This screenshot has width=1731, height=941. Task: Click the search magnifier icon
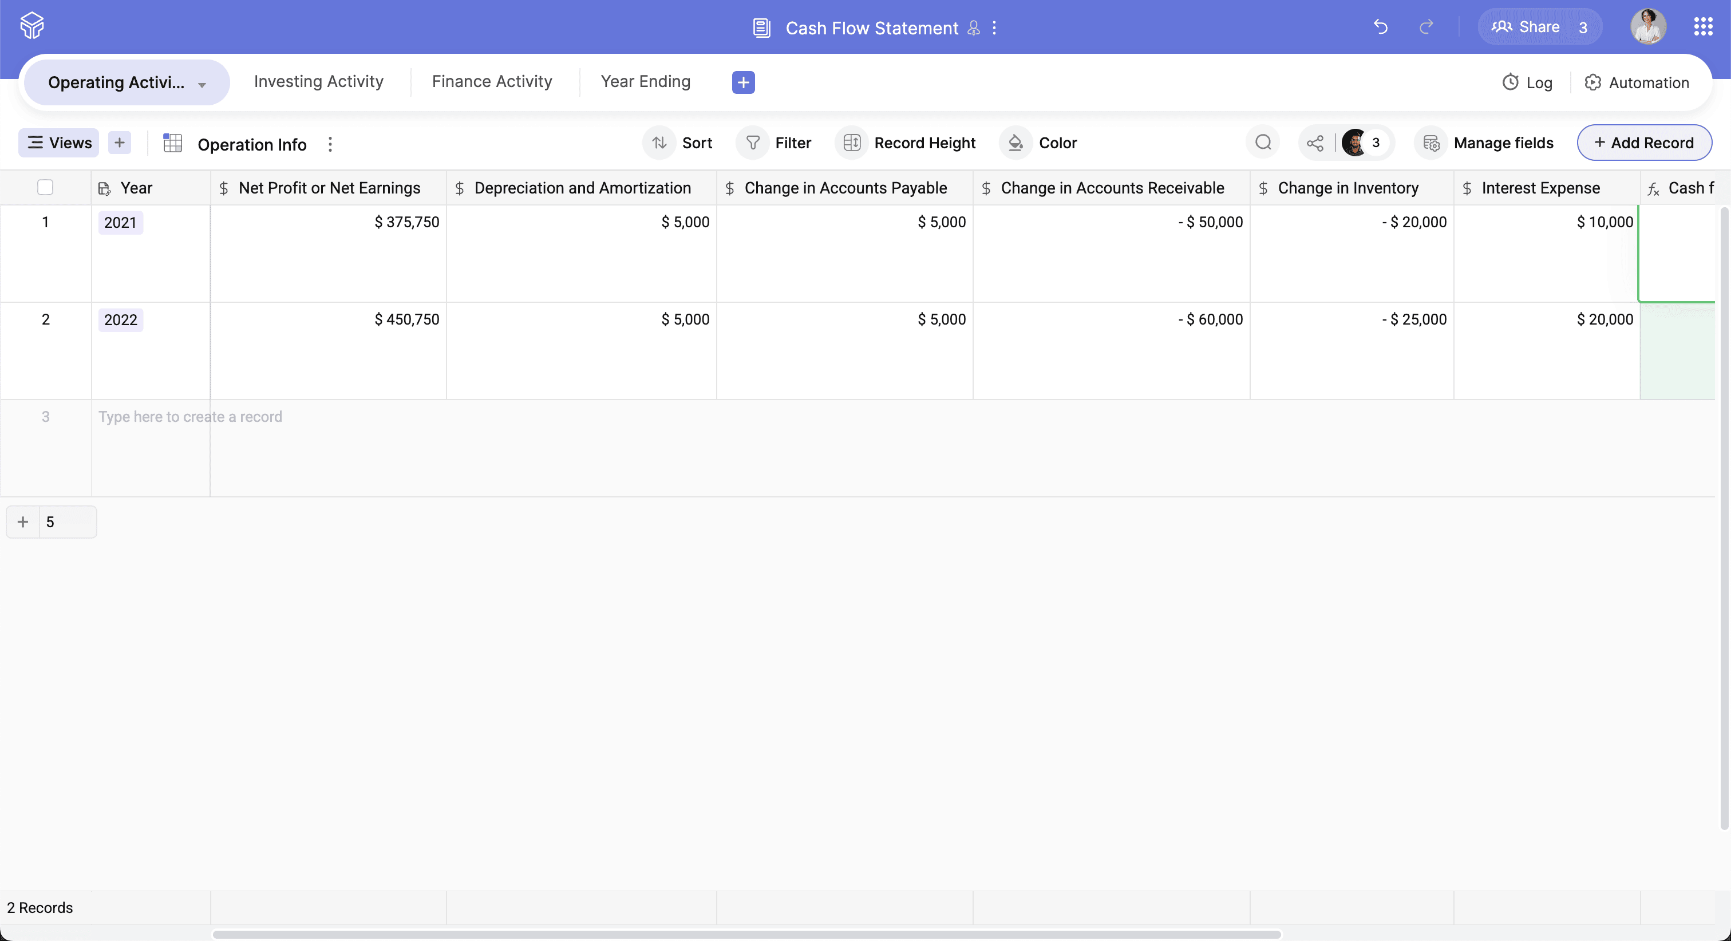tap(1263, 143)
